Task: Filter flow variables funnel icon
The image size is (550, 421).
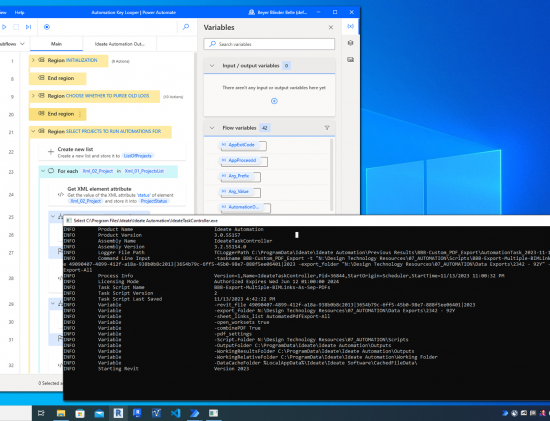Action: 327,128
